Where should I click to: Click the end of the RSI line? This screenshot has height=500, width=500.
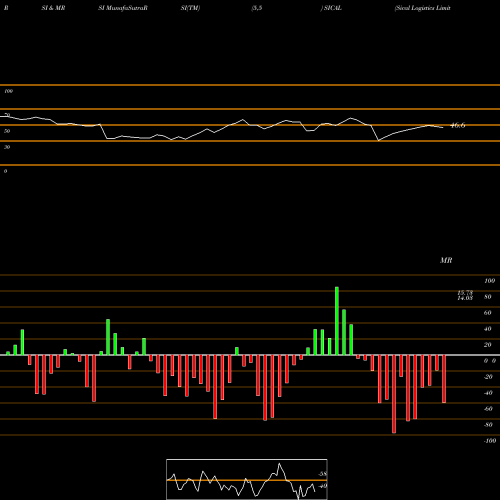click(x=443, y=127)
